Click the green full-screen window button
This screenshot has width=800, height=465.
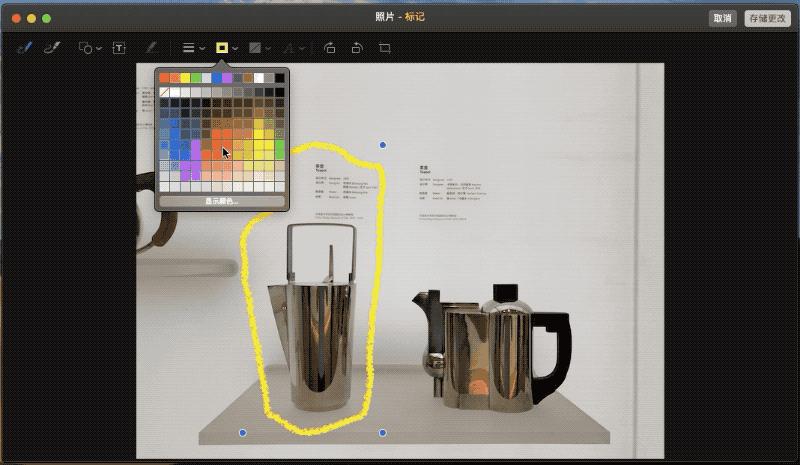[x=46, y=18]
